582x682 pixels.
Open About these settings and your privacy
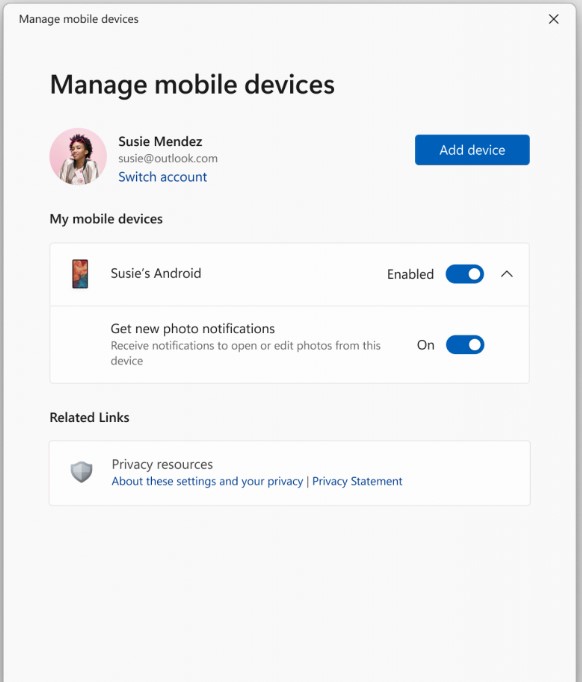point(207,481)
